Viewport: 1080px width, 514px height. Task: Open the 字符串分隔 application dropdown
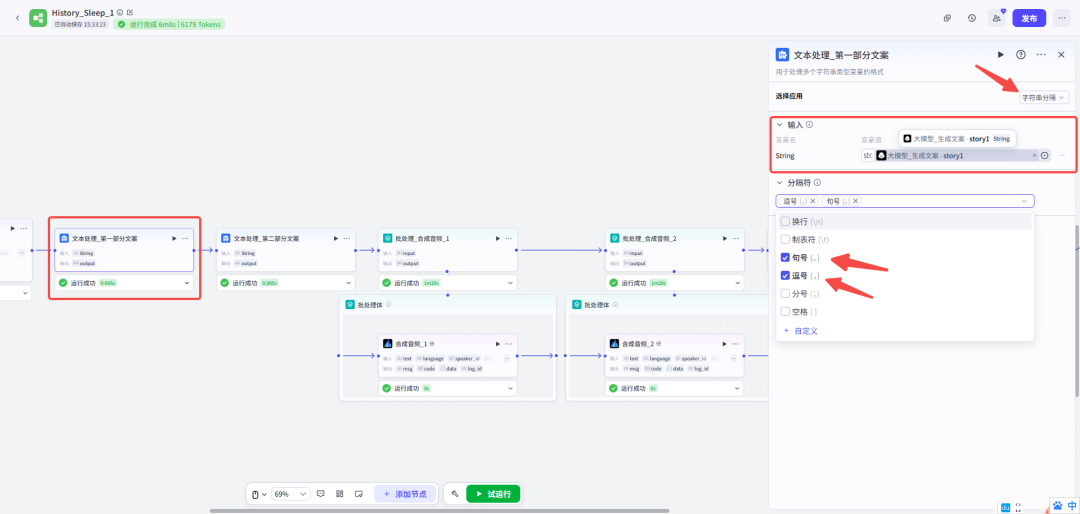pos(1043,98)
